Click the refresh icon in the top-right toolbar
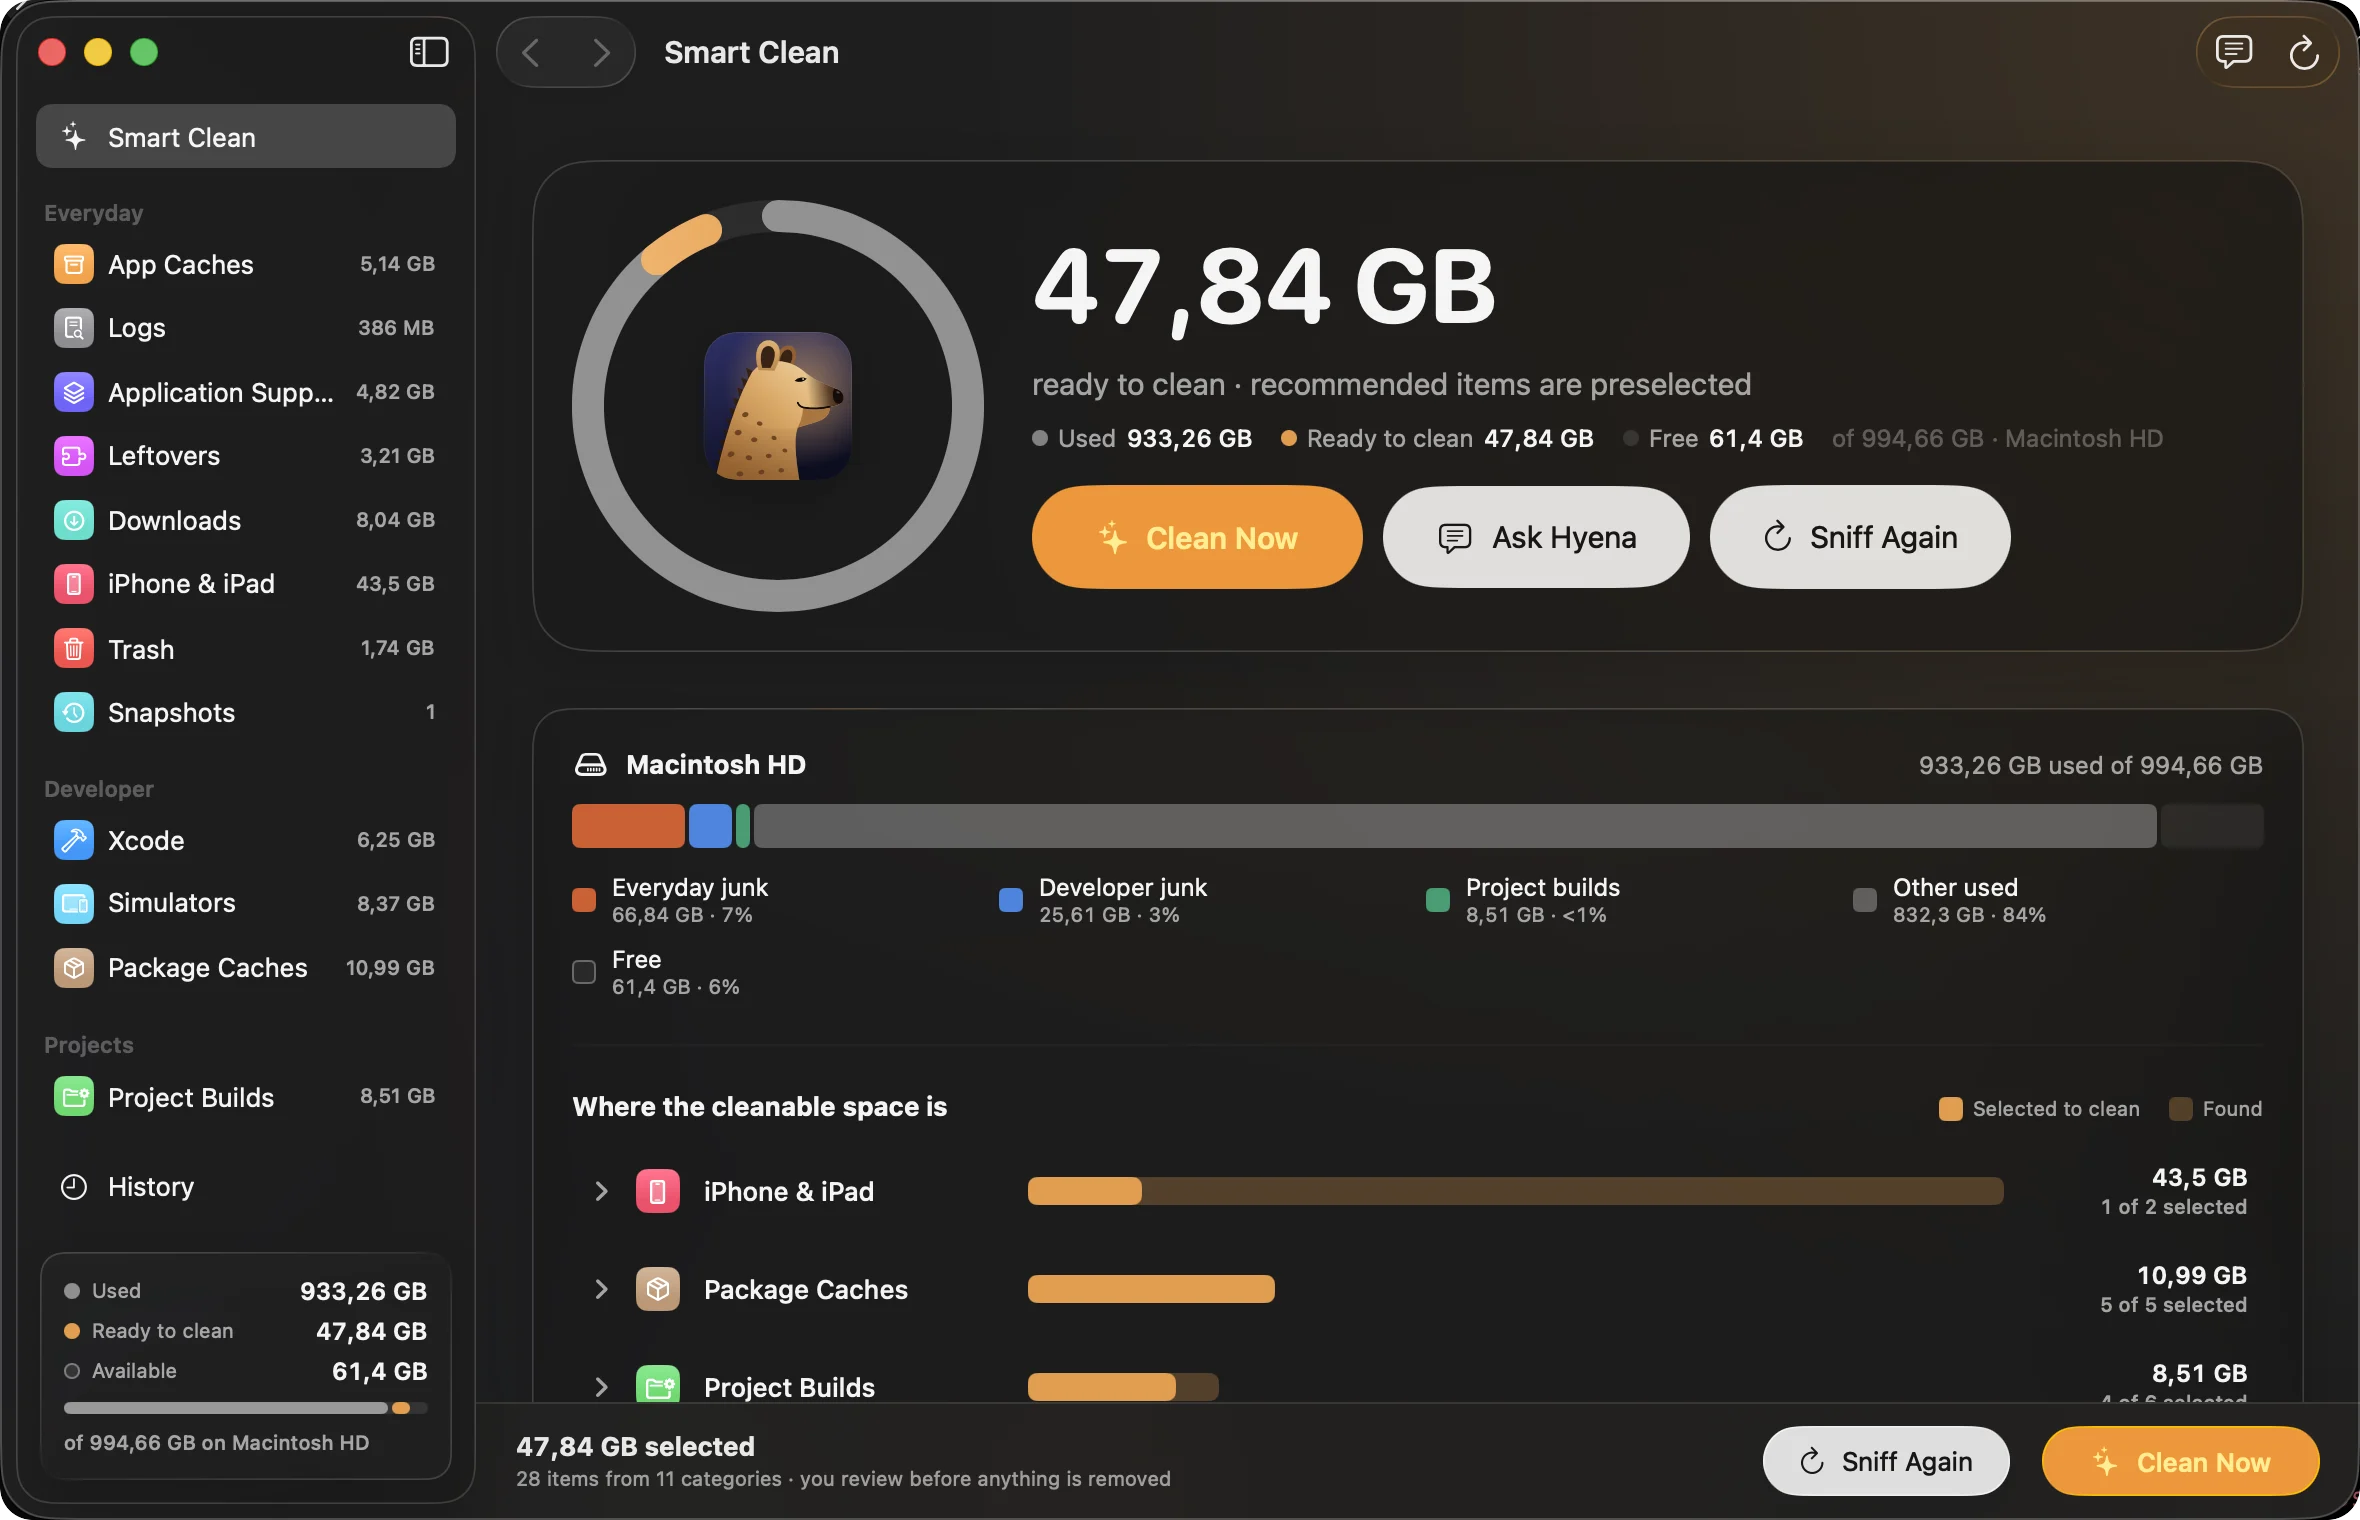The width and height of the screenshot is (2360, 1520). coord(2304,52)
